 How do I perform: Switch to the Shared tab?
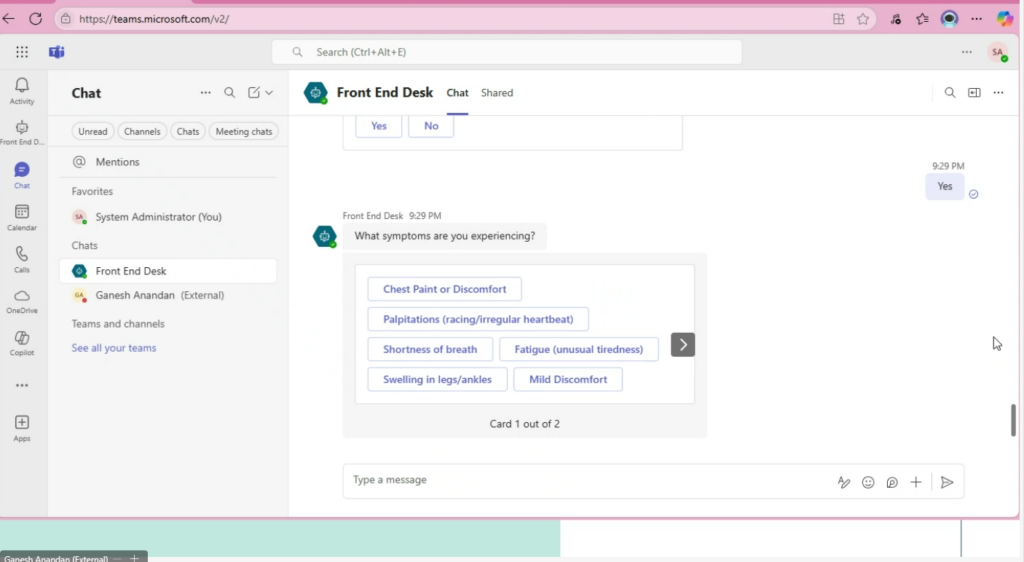click(497, 93)
